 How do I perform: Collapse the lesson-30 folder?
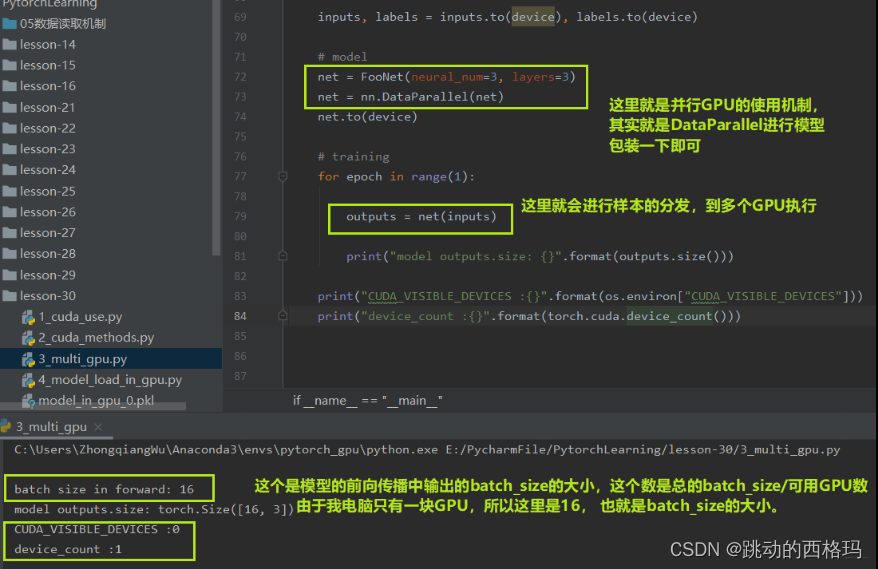coord(48,296)
